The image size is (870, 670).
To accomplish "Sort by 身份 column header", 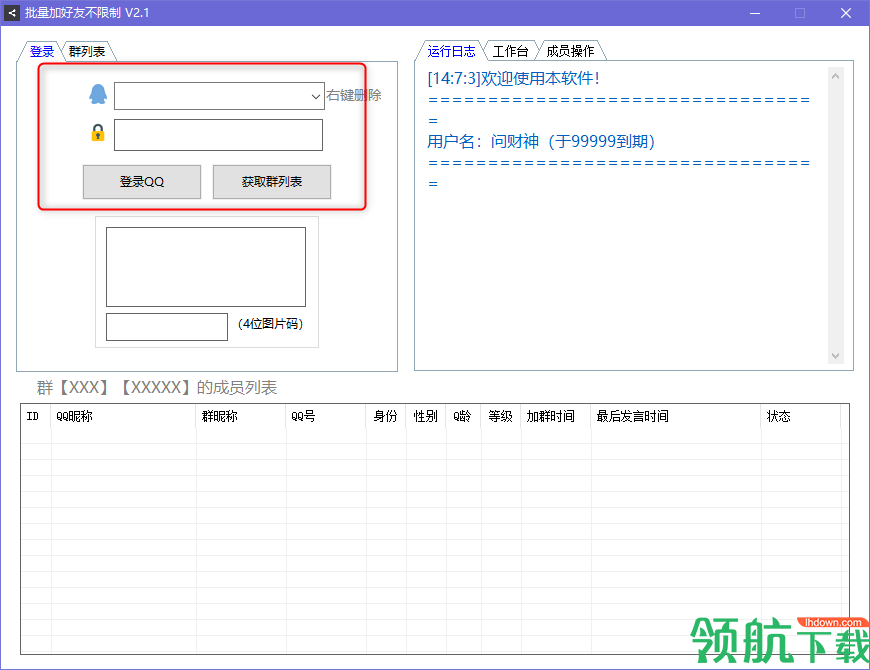I will (386, 417).
